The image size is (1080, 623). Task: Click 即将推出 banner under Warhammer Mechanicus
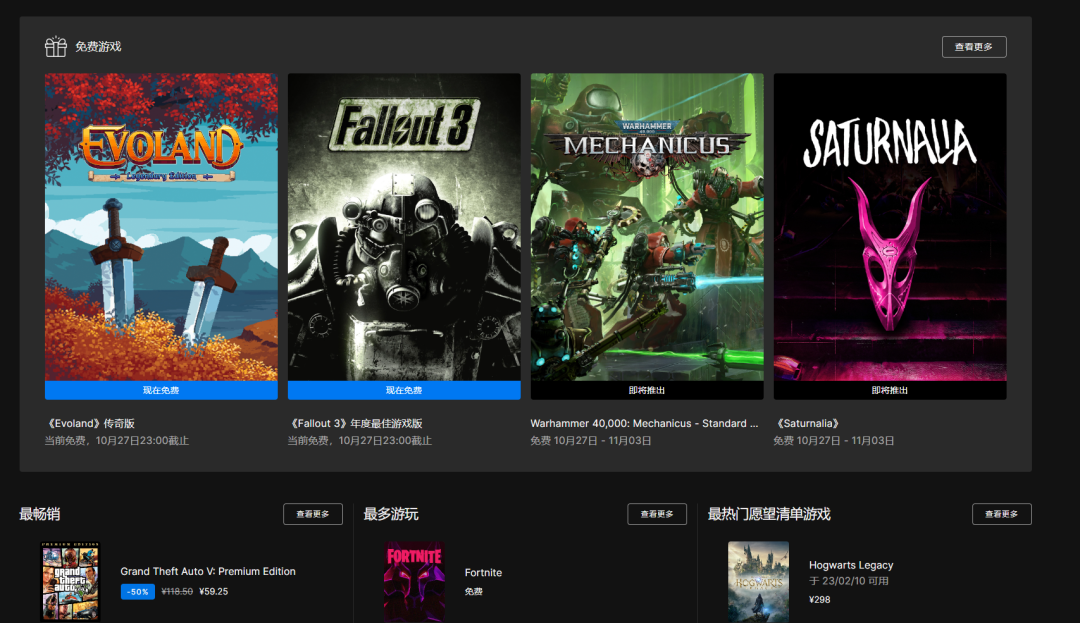click(x=647, y=390)
